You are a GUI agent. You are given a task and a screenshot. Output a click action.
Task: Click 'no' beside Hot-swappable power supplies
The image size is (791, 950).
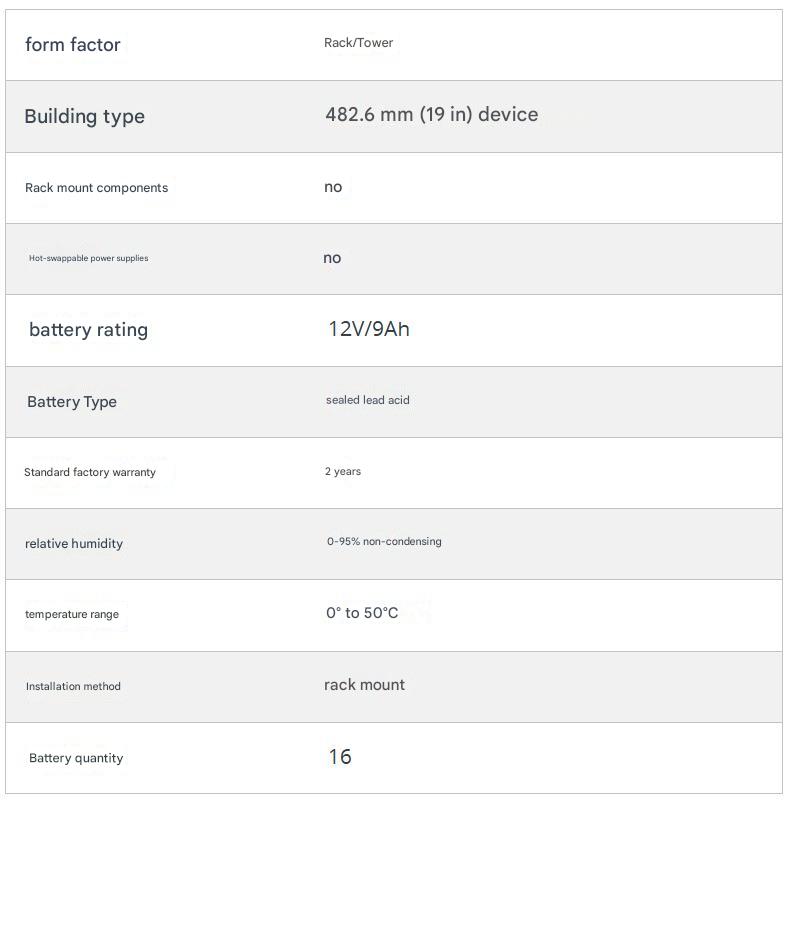(332, 258)
